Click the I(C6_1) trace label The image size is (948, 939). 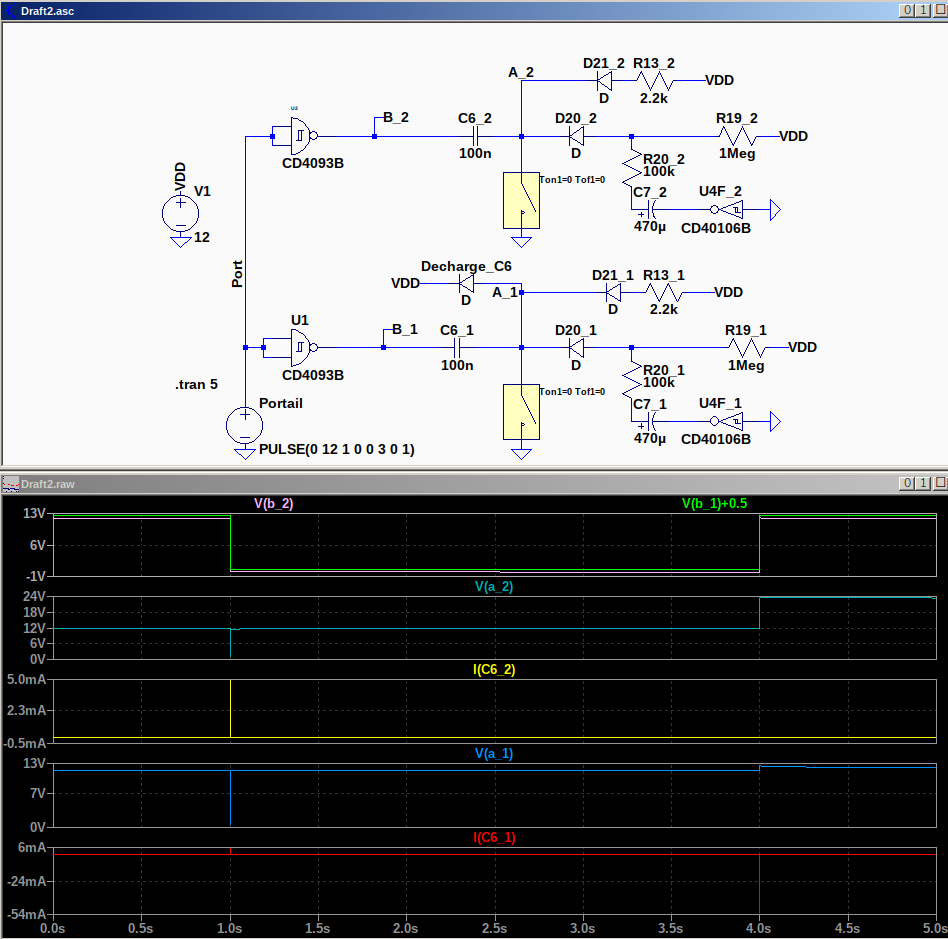(x=494, y=837)
